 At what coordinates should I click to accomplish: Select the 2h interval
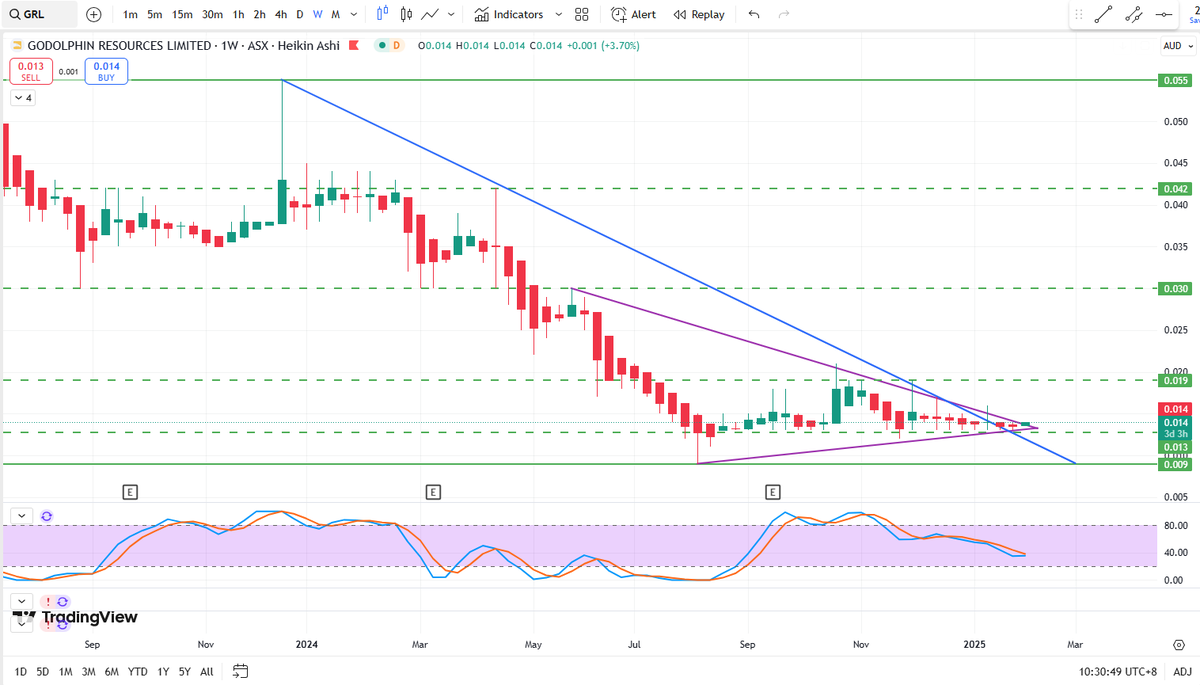pos(260,15)
